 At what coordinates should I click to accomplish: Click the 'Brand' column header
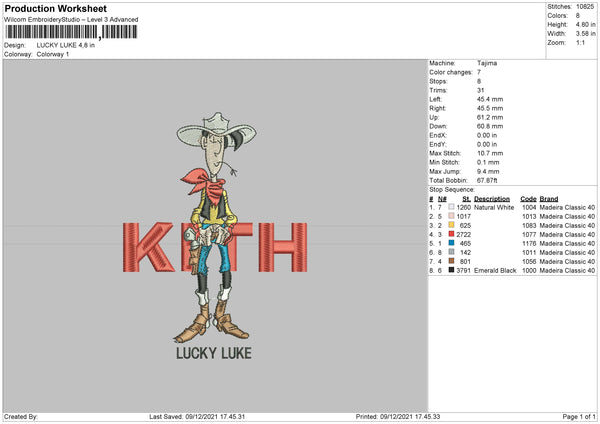point(549,199)
